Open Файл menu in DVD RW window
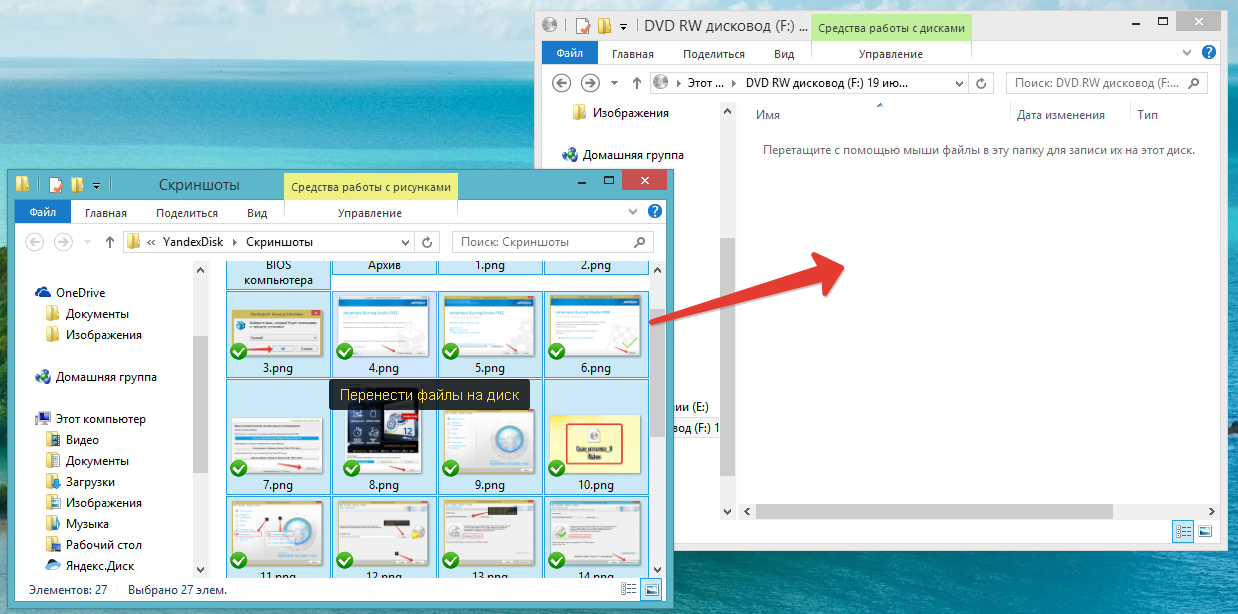The image size is (1238, 614). [570, 53]
